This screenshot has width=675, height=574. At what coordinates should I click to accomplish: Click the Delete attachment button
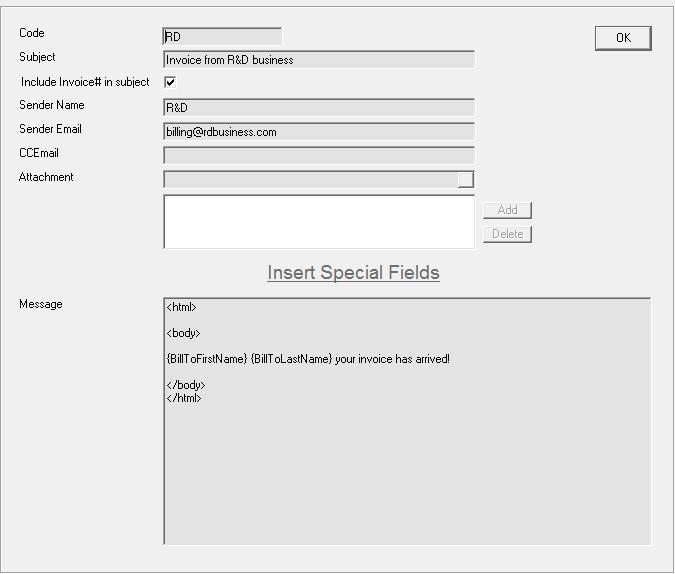[508, 234]
